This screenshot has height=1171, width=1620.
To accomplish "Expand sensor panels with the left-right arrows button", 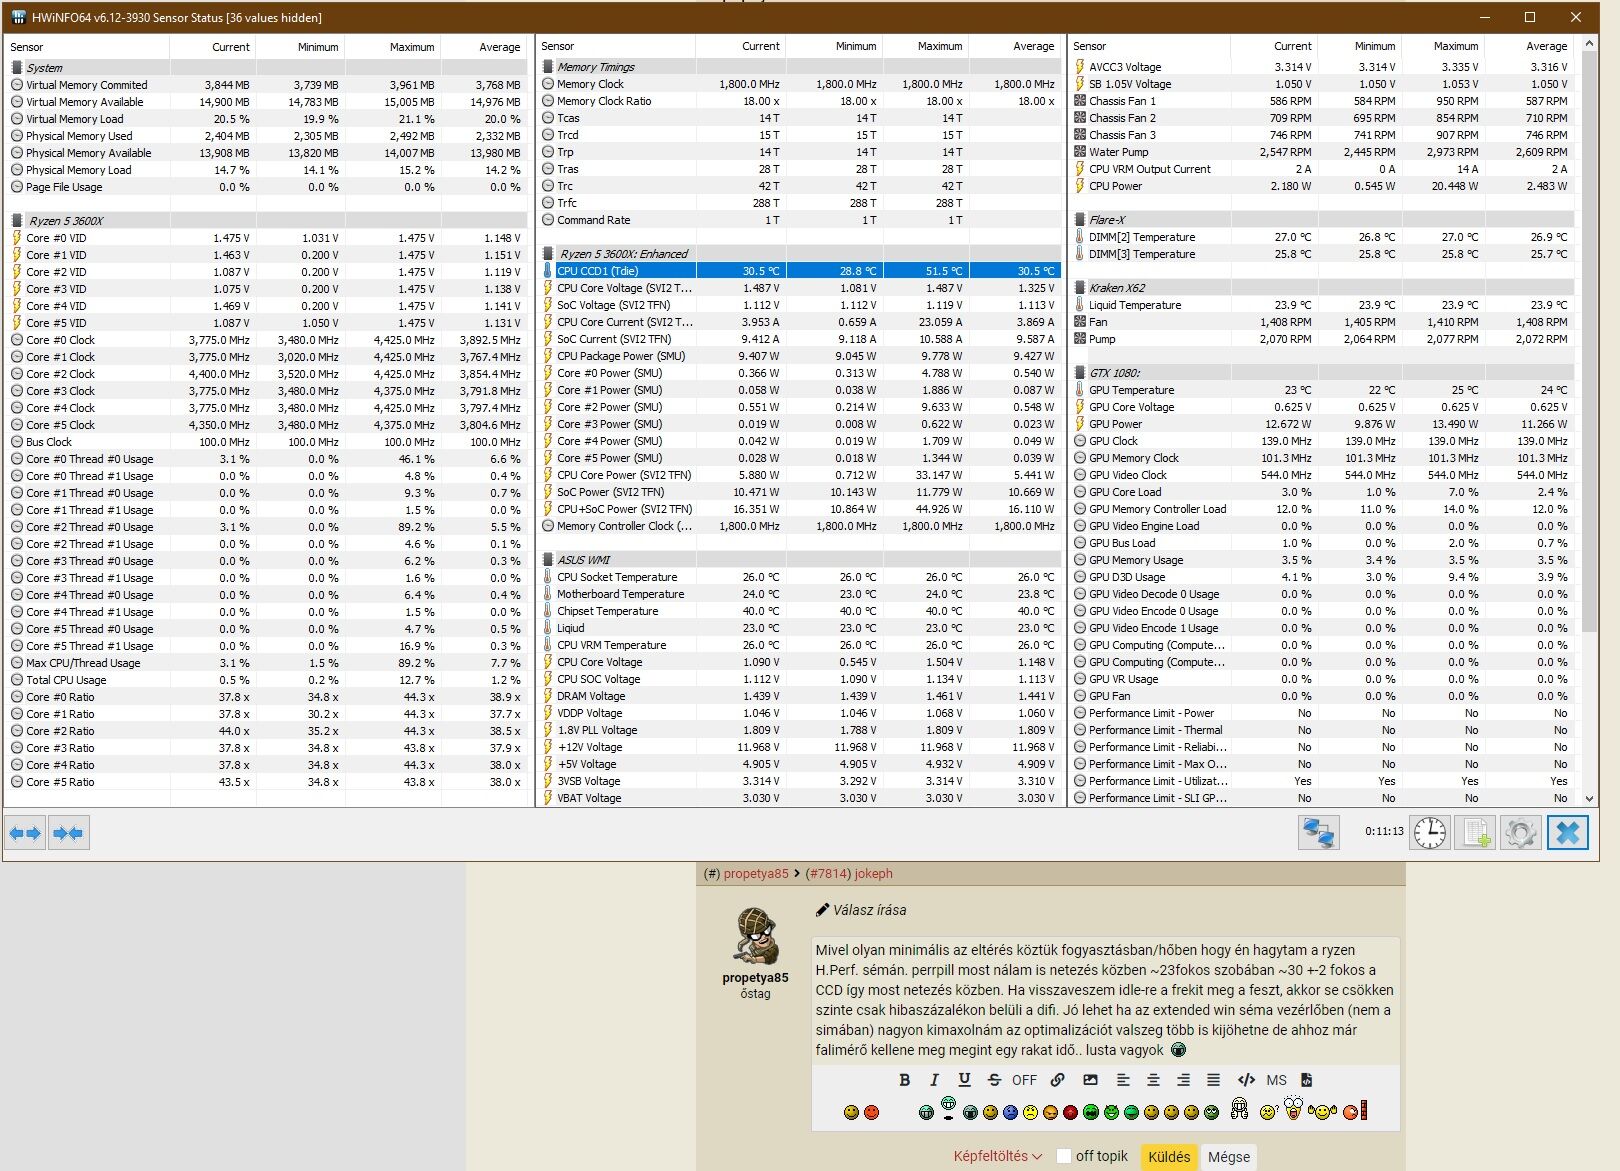I will coord(25,833).
